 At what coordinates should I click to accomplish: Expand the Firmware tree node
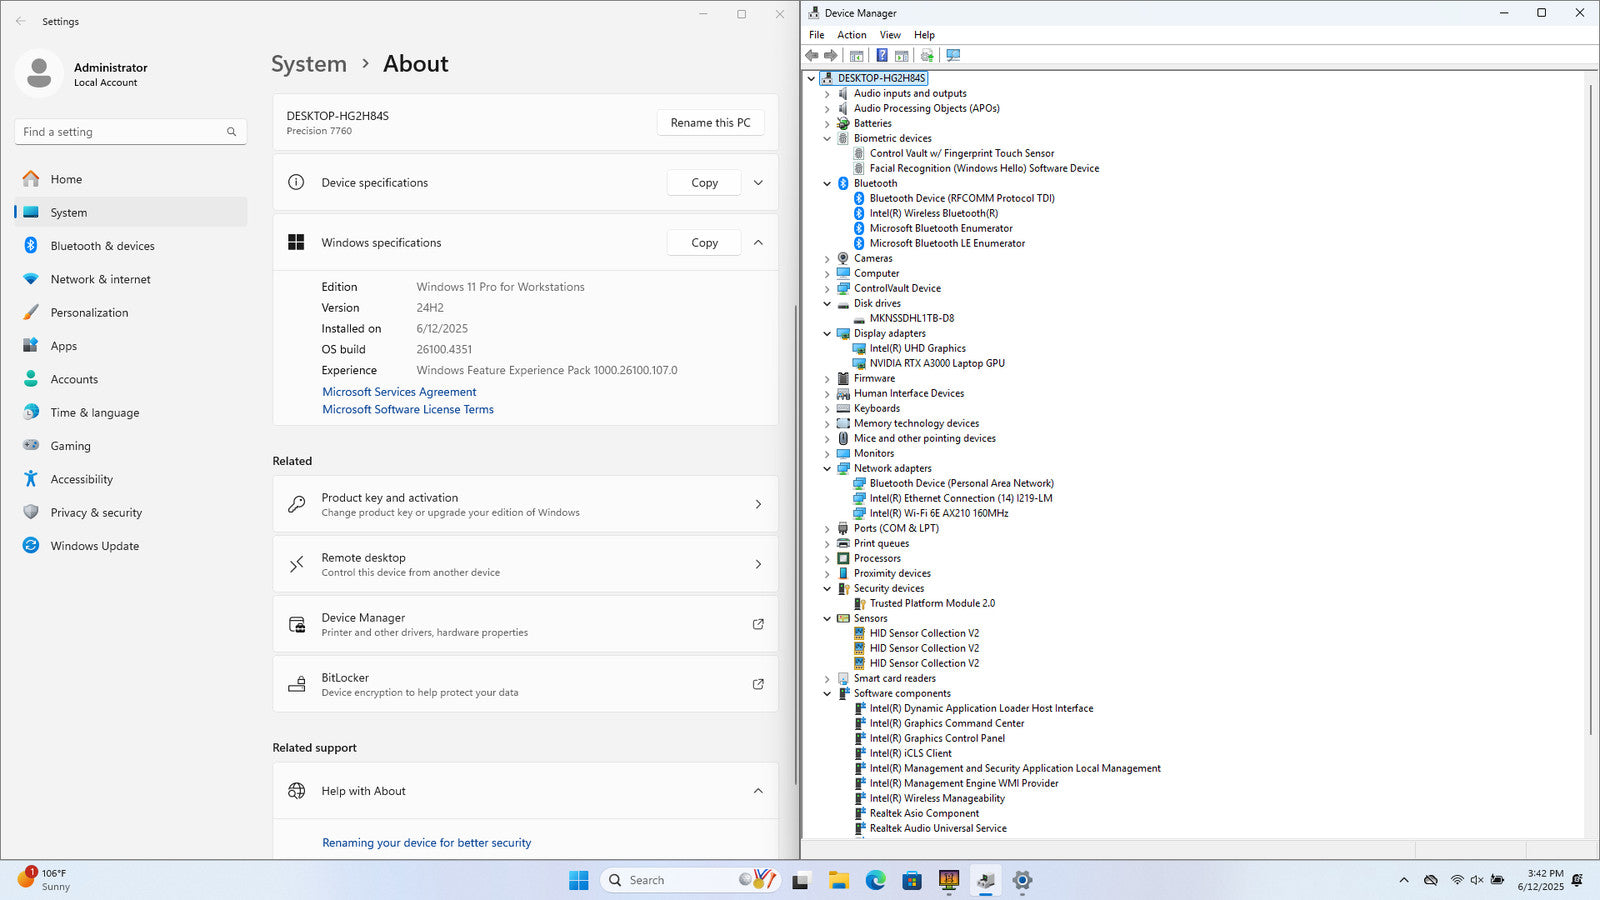827,379
